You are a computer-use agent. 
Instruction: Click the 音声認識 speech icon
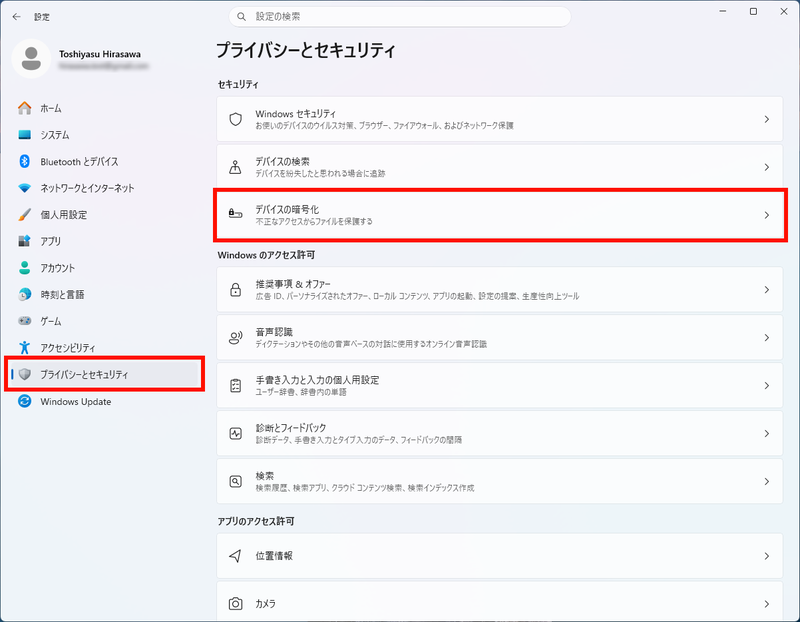[235, 337]
